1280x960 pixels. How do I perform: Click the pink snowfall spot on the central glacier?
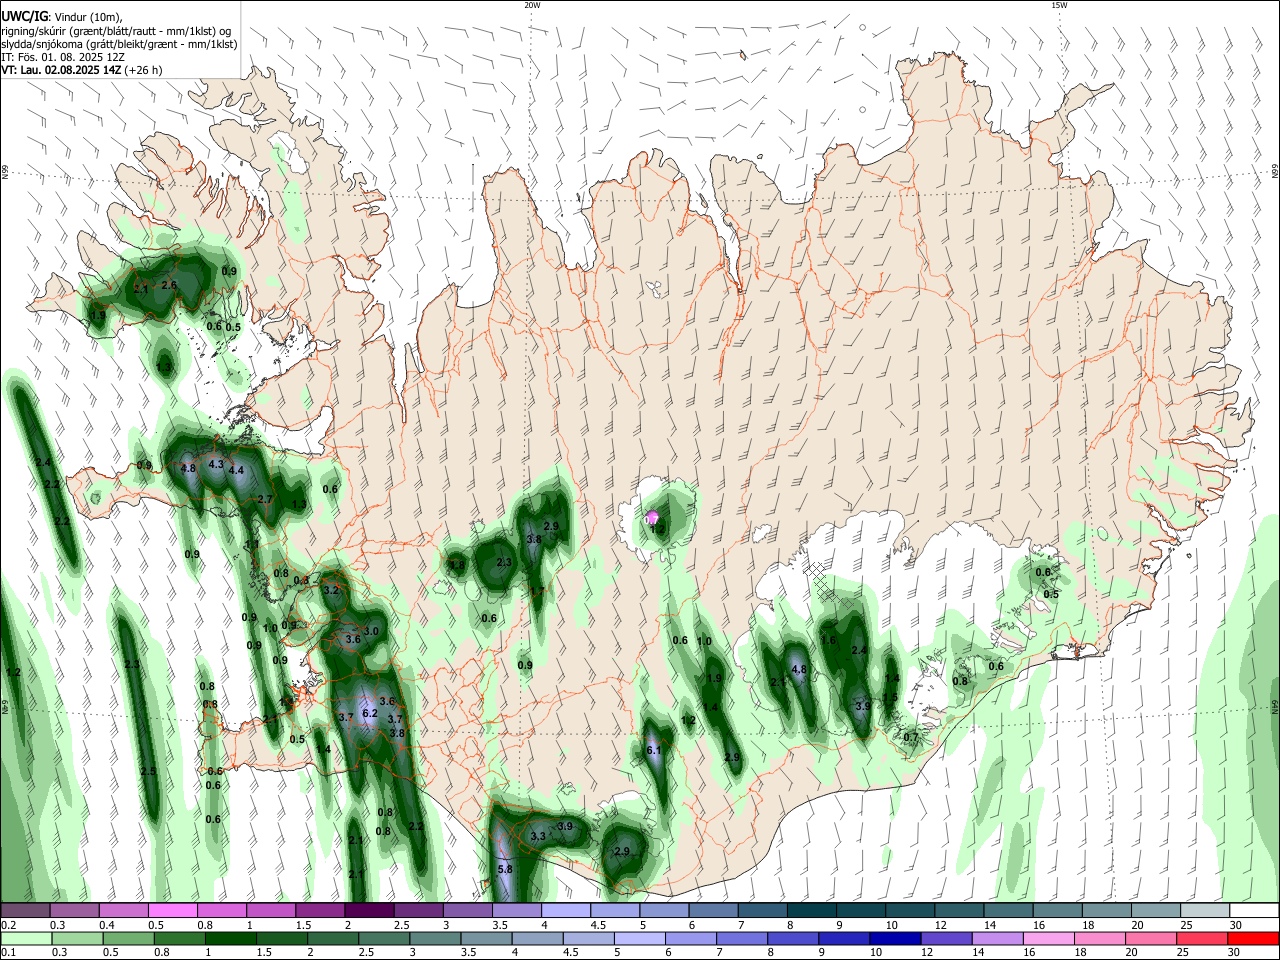(x=652, y=517)
